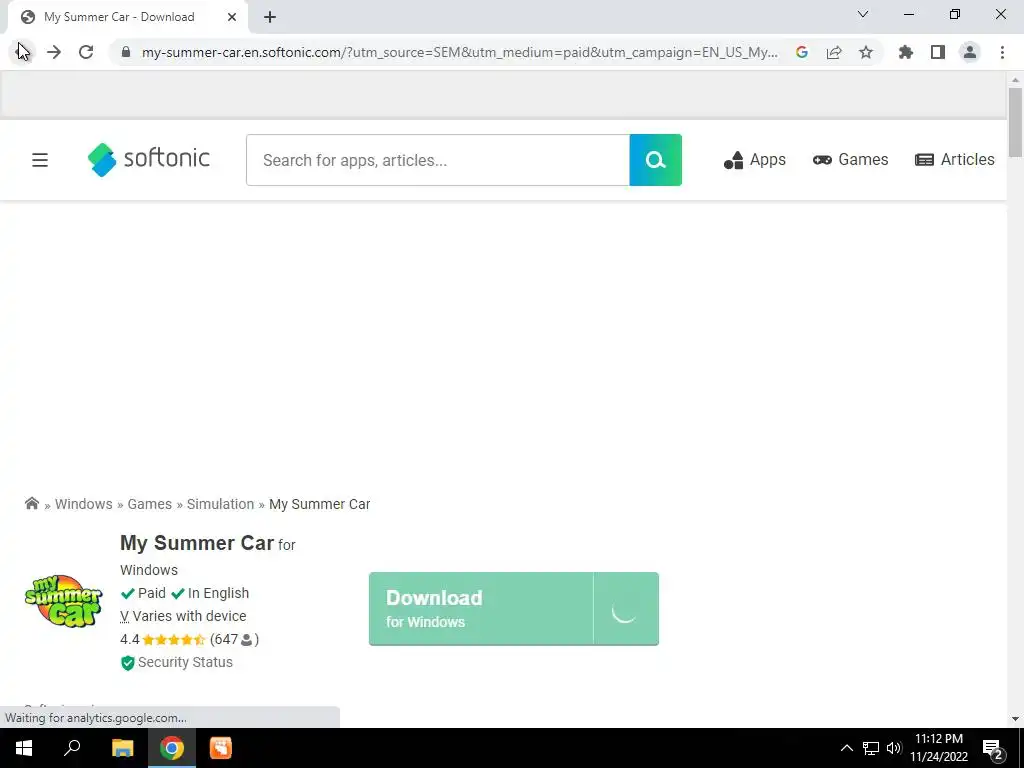This screenshot has height=768, width=1024.
Task: Open the Softonic hamburger menu
Action: (x=40, y=160)
